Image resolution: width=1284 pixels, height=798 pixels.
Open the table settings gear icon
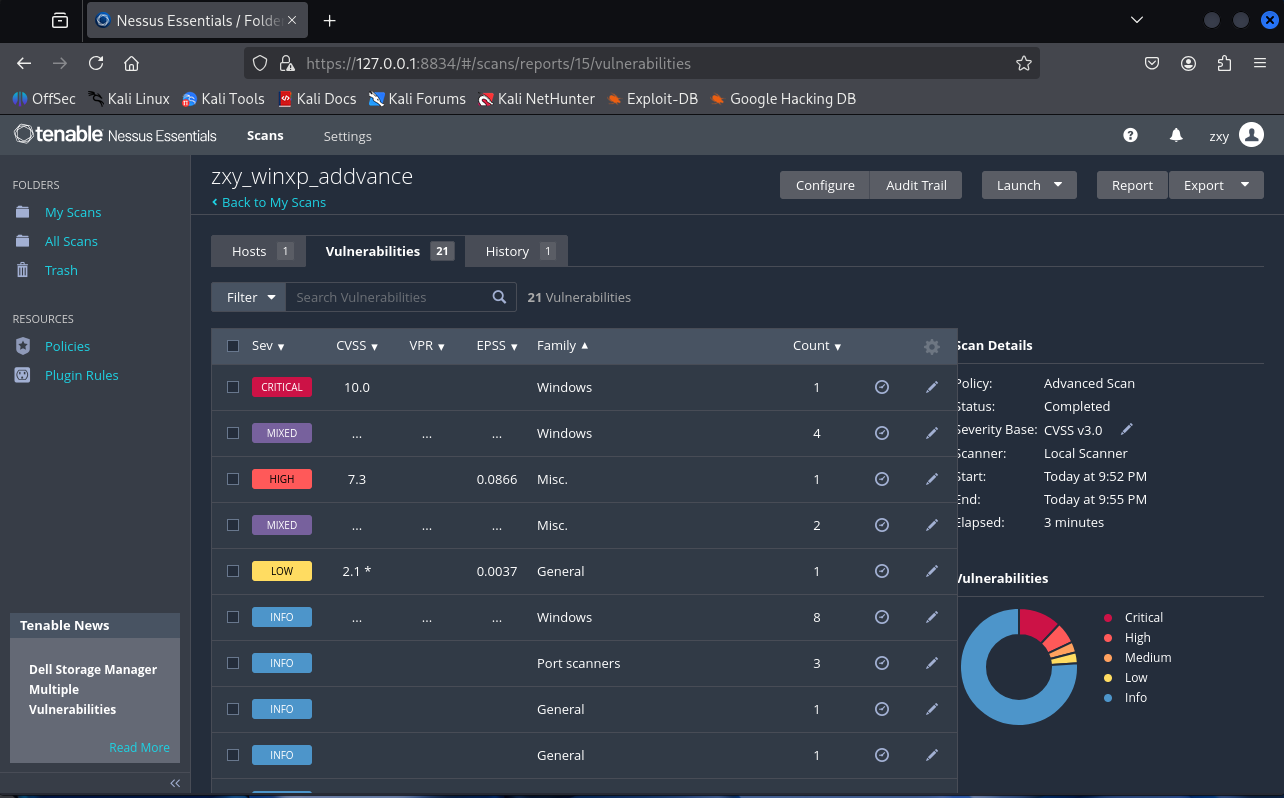pyautogui.click(x=932, y=346)
